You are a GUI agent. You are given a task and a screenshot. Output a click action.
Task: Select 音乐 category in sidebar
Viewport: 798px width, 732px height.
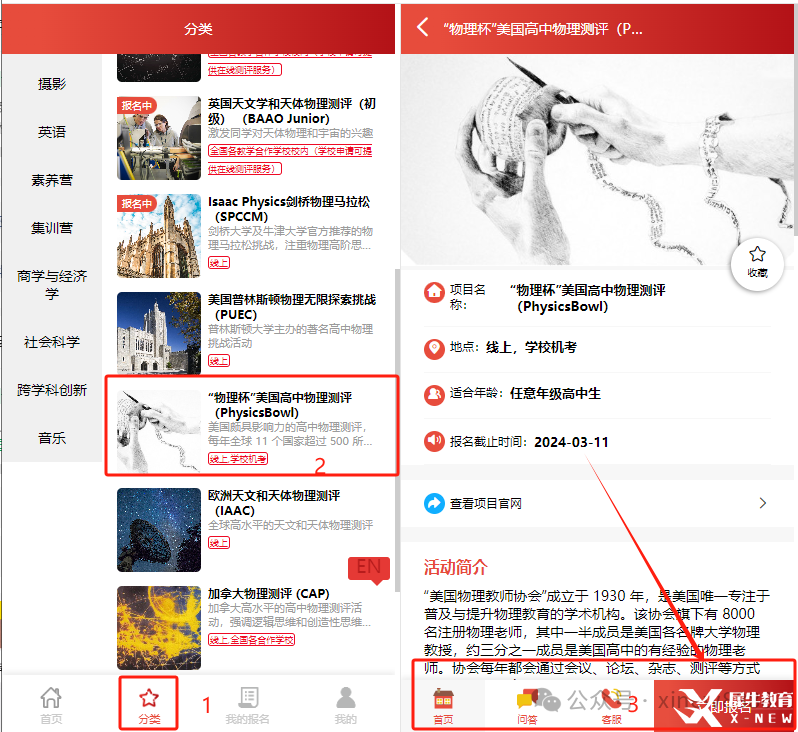tap(51, 438)
